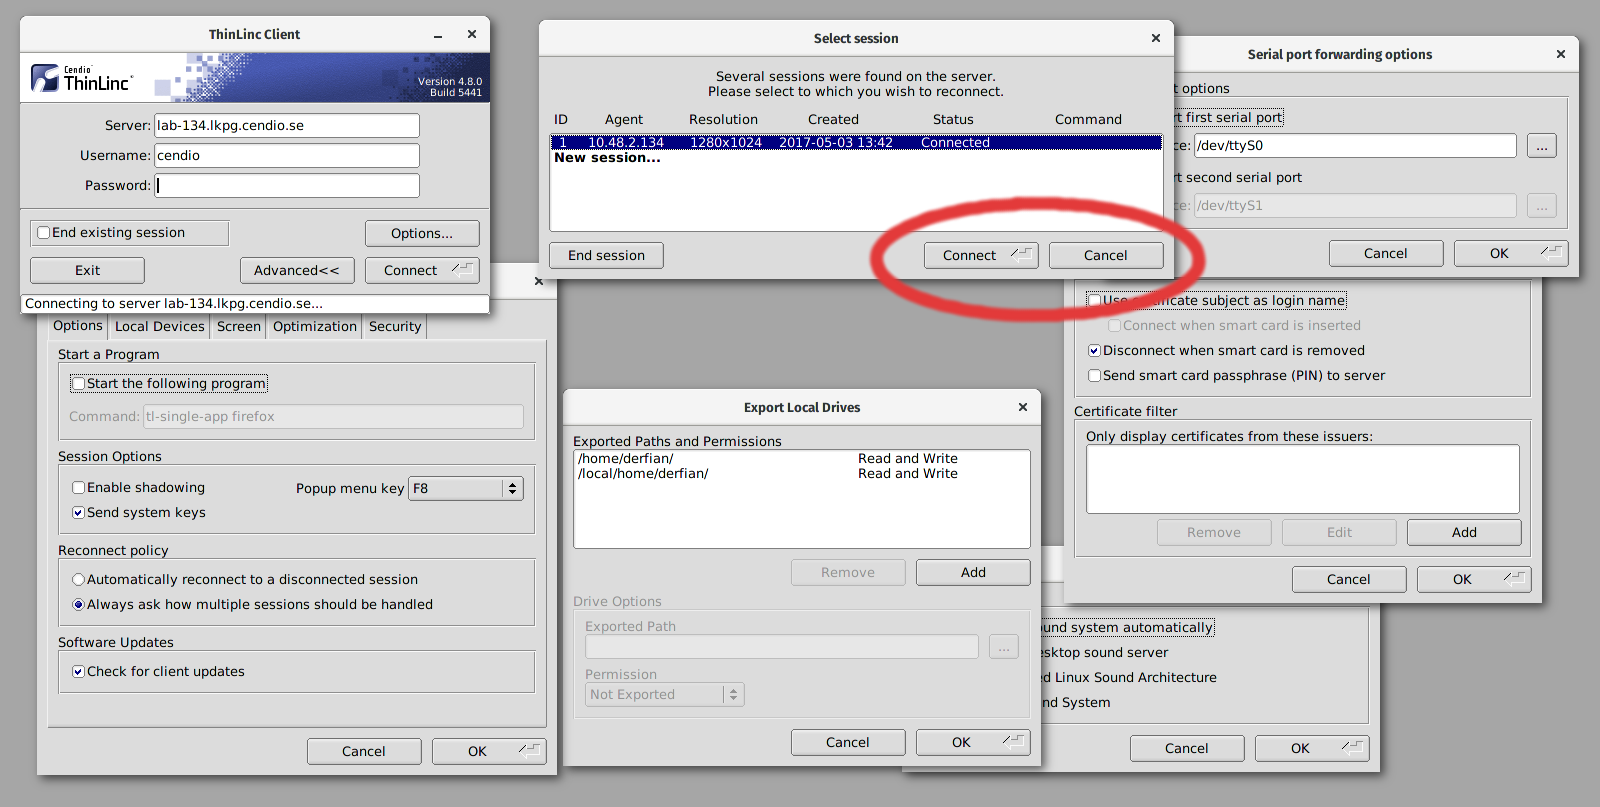Go to the Security tab

pos(395,327)
